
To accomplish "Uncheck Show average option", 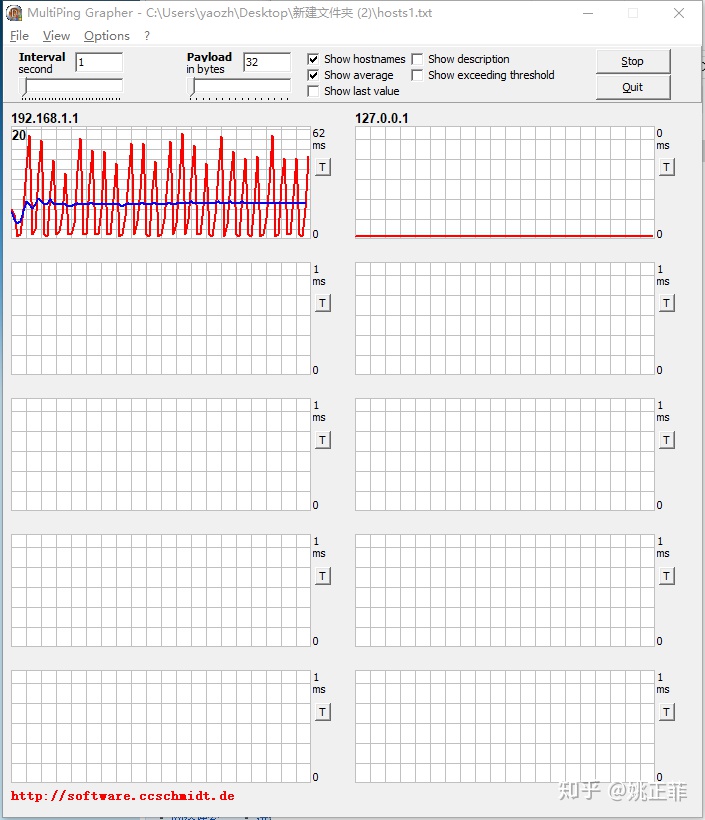I will [314, 75].
